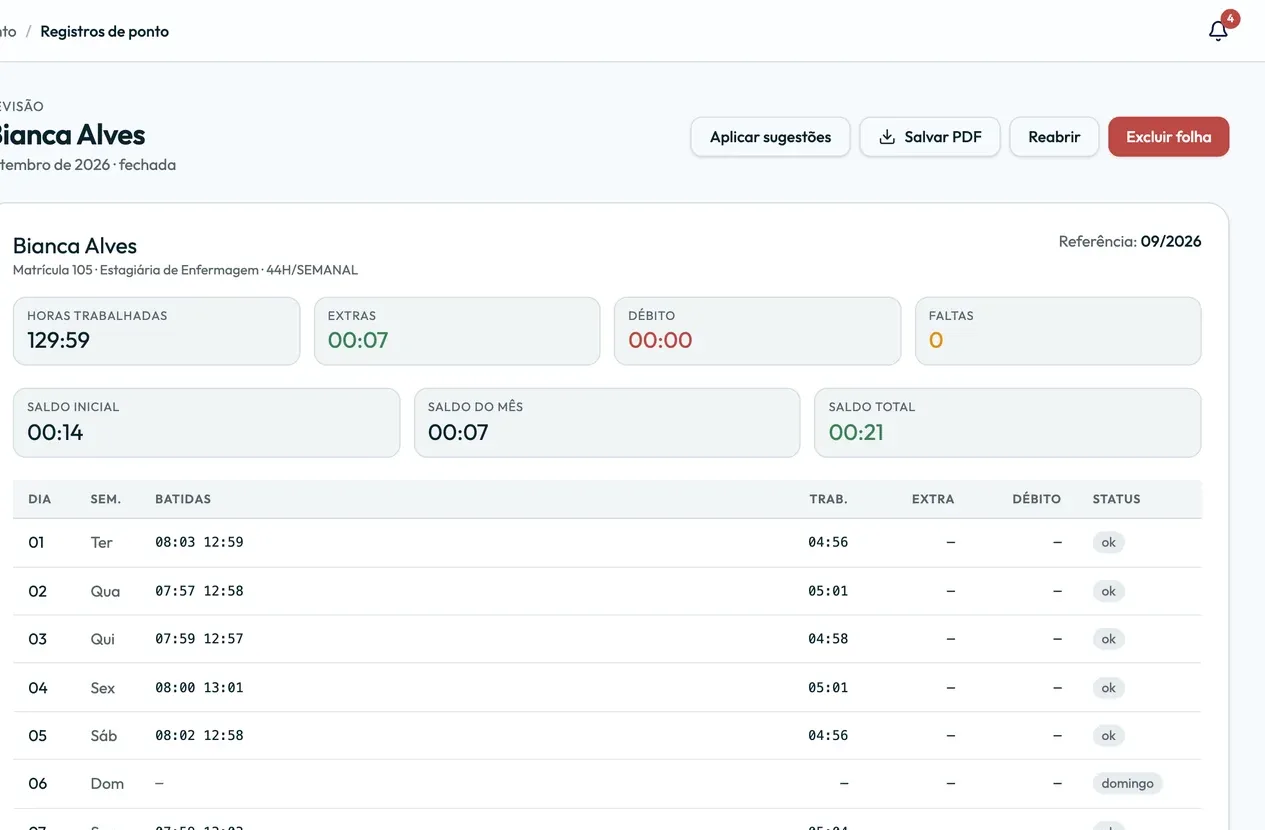Click the download icon in Salvar PDF
Viewport: 1265px width, 830px height.
[886, 137]
